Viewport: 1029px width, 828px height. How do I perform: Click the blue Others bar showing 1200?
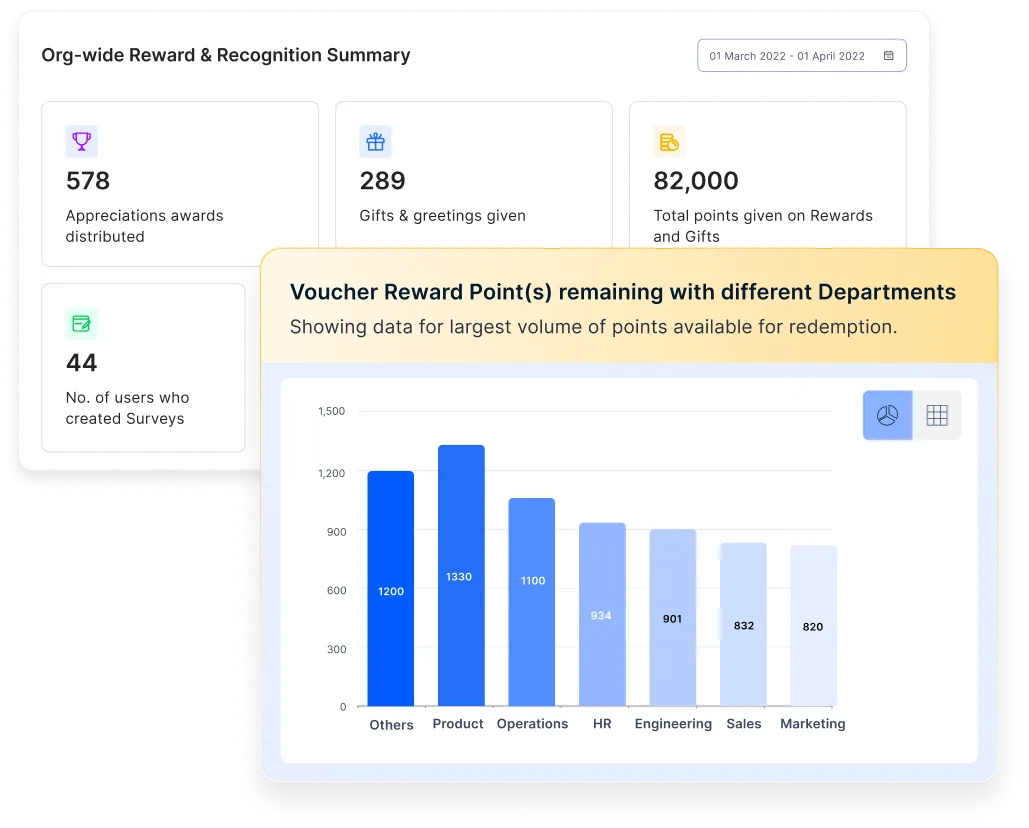tap(390, 585)
